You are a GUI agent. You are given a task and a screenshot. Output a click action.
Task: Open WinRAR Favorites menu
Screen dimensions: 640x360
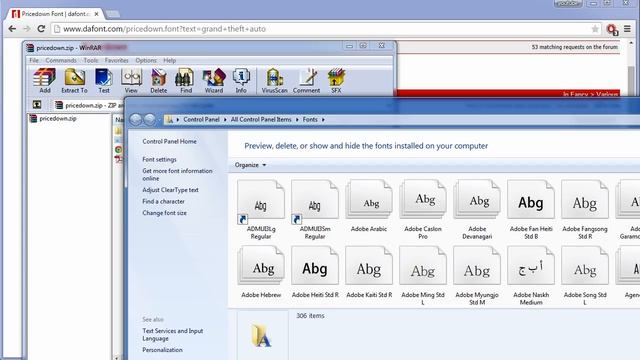116,60
